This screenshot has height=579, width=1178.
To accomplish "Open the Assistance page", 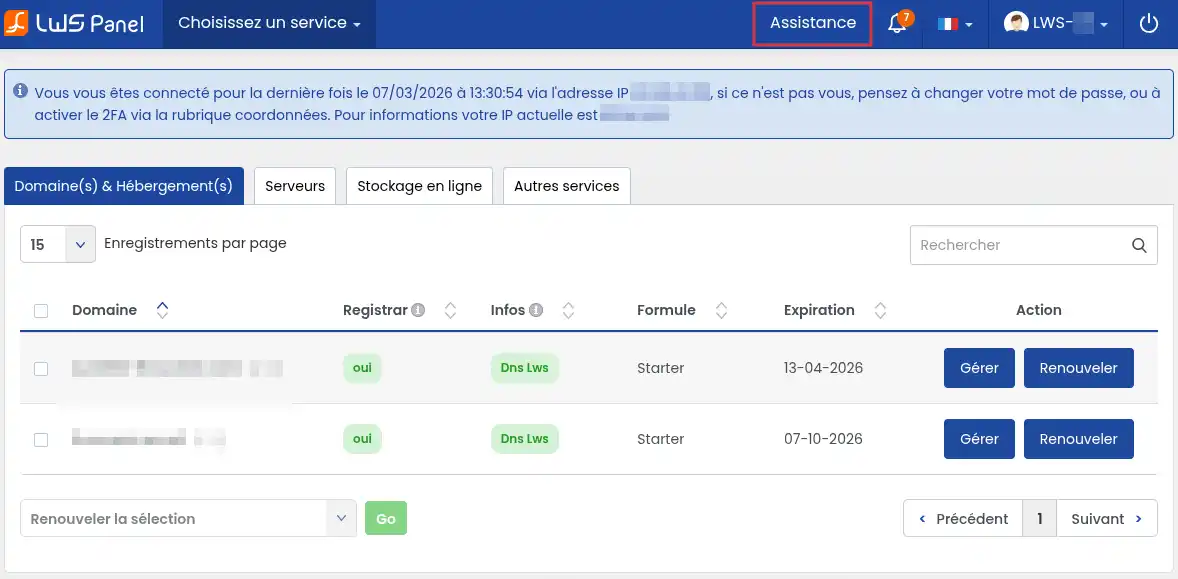I will click(811, 24).
